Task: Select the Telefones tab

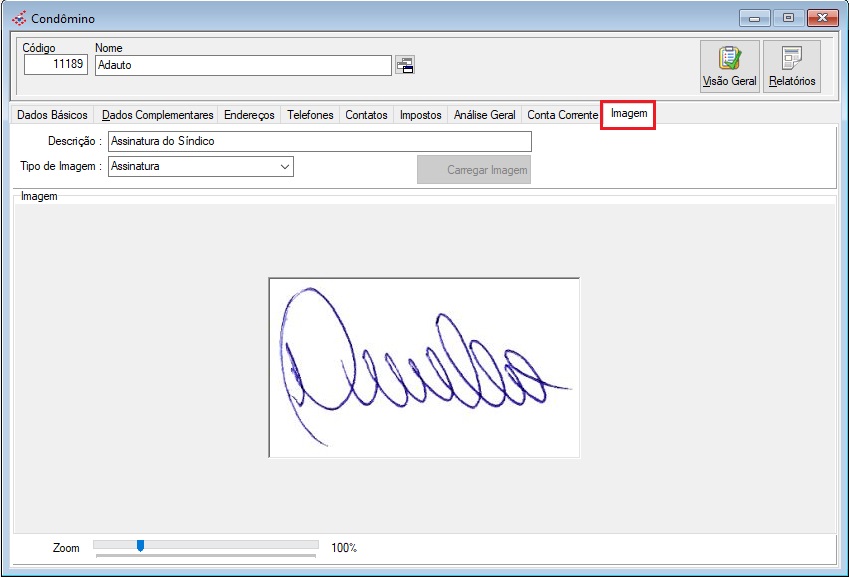Action: click(x=310, y=115)
